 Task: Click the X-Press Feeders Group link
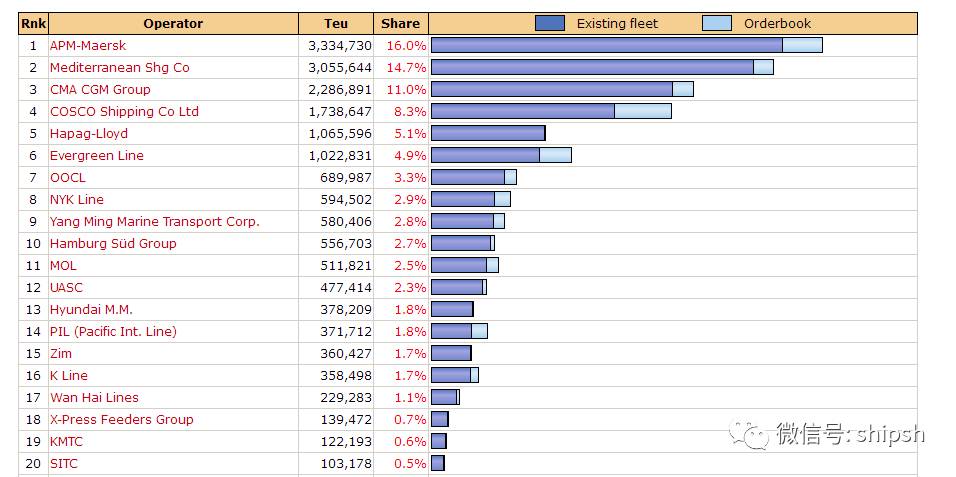coord(122,419)
